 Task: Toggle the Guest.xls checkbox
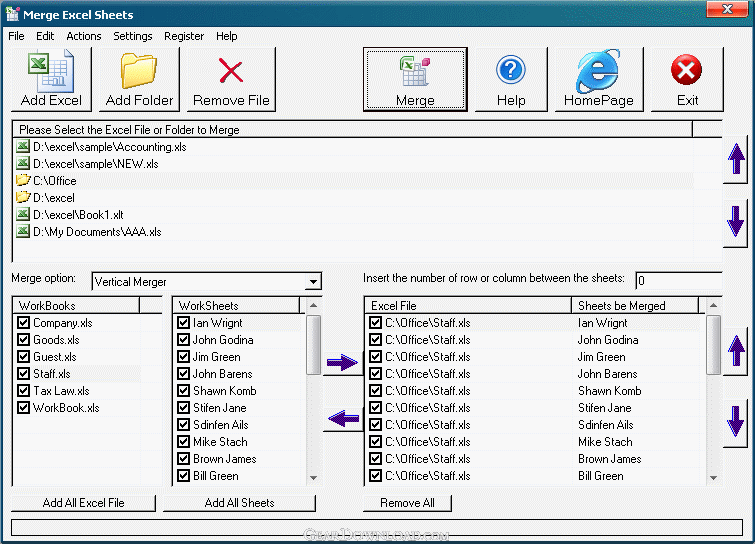(23, 357)
